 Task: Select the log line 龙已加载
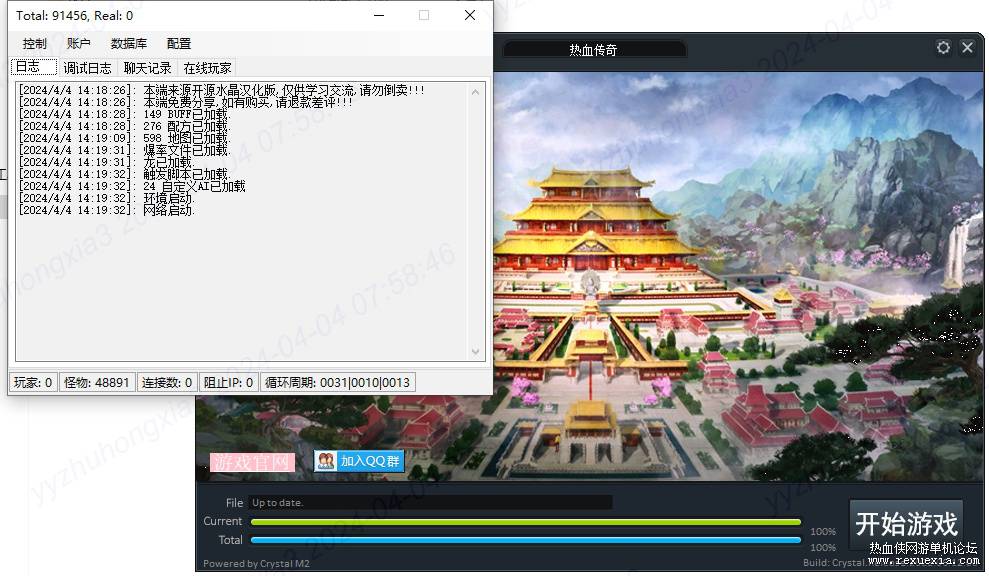point(107,162)
